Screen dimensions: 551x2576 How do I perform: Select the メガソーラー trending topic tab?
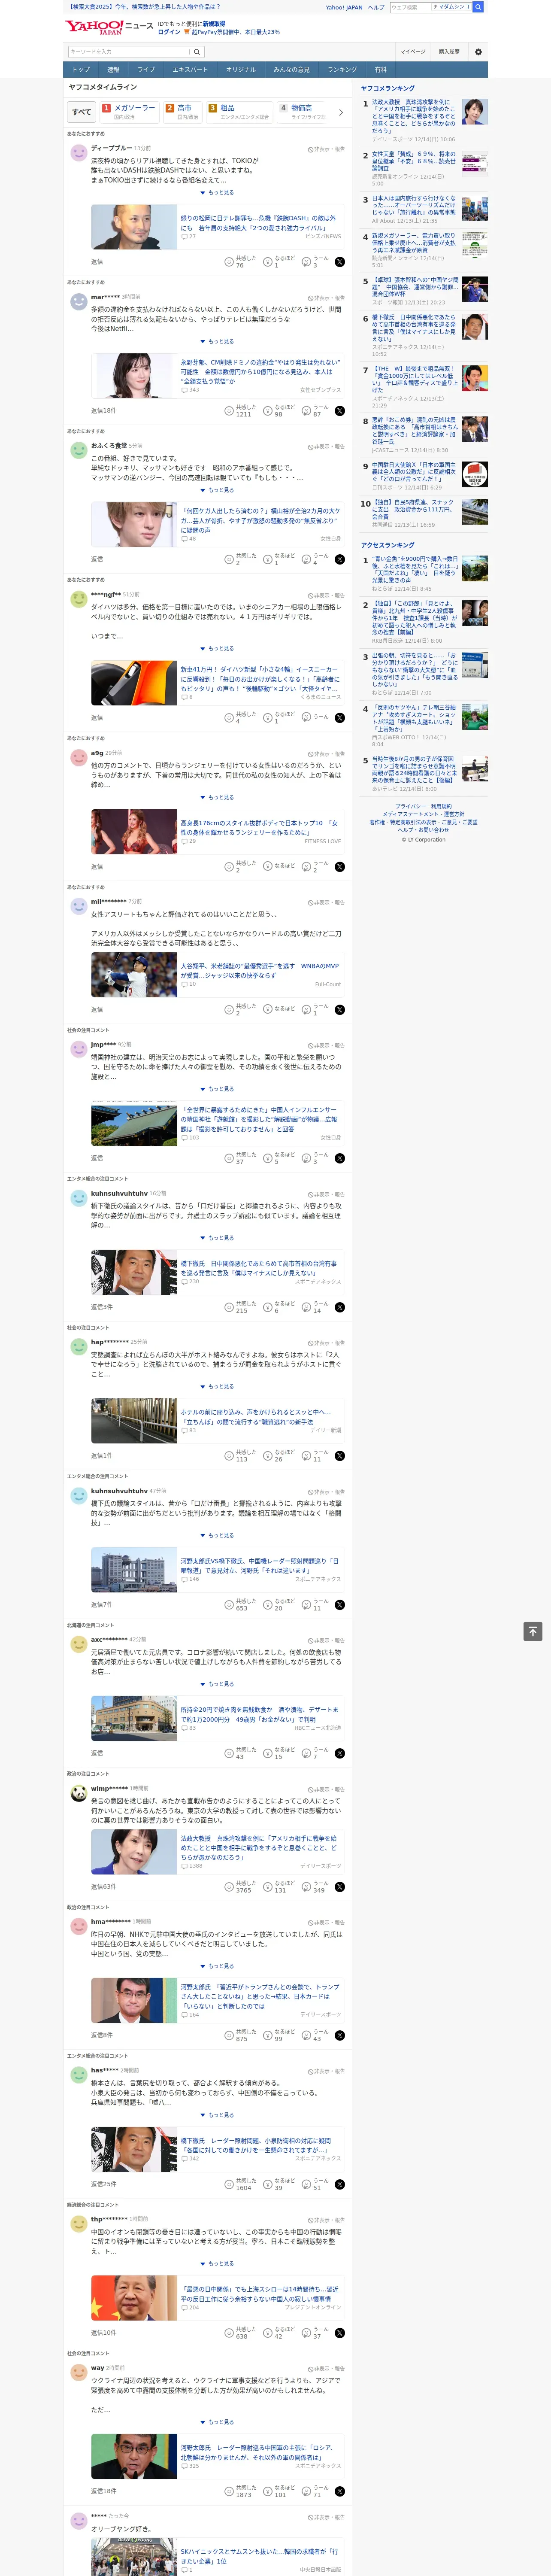(129, 111)
